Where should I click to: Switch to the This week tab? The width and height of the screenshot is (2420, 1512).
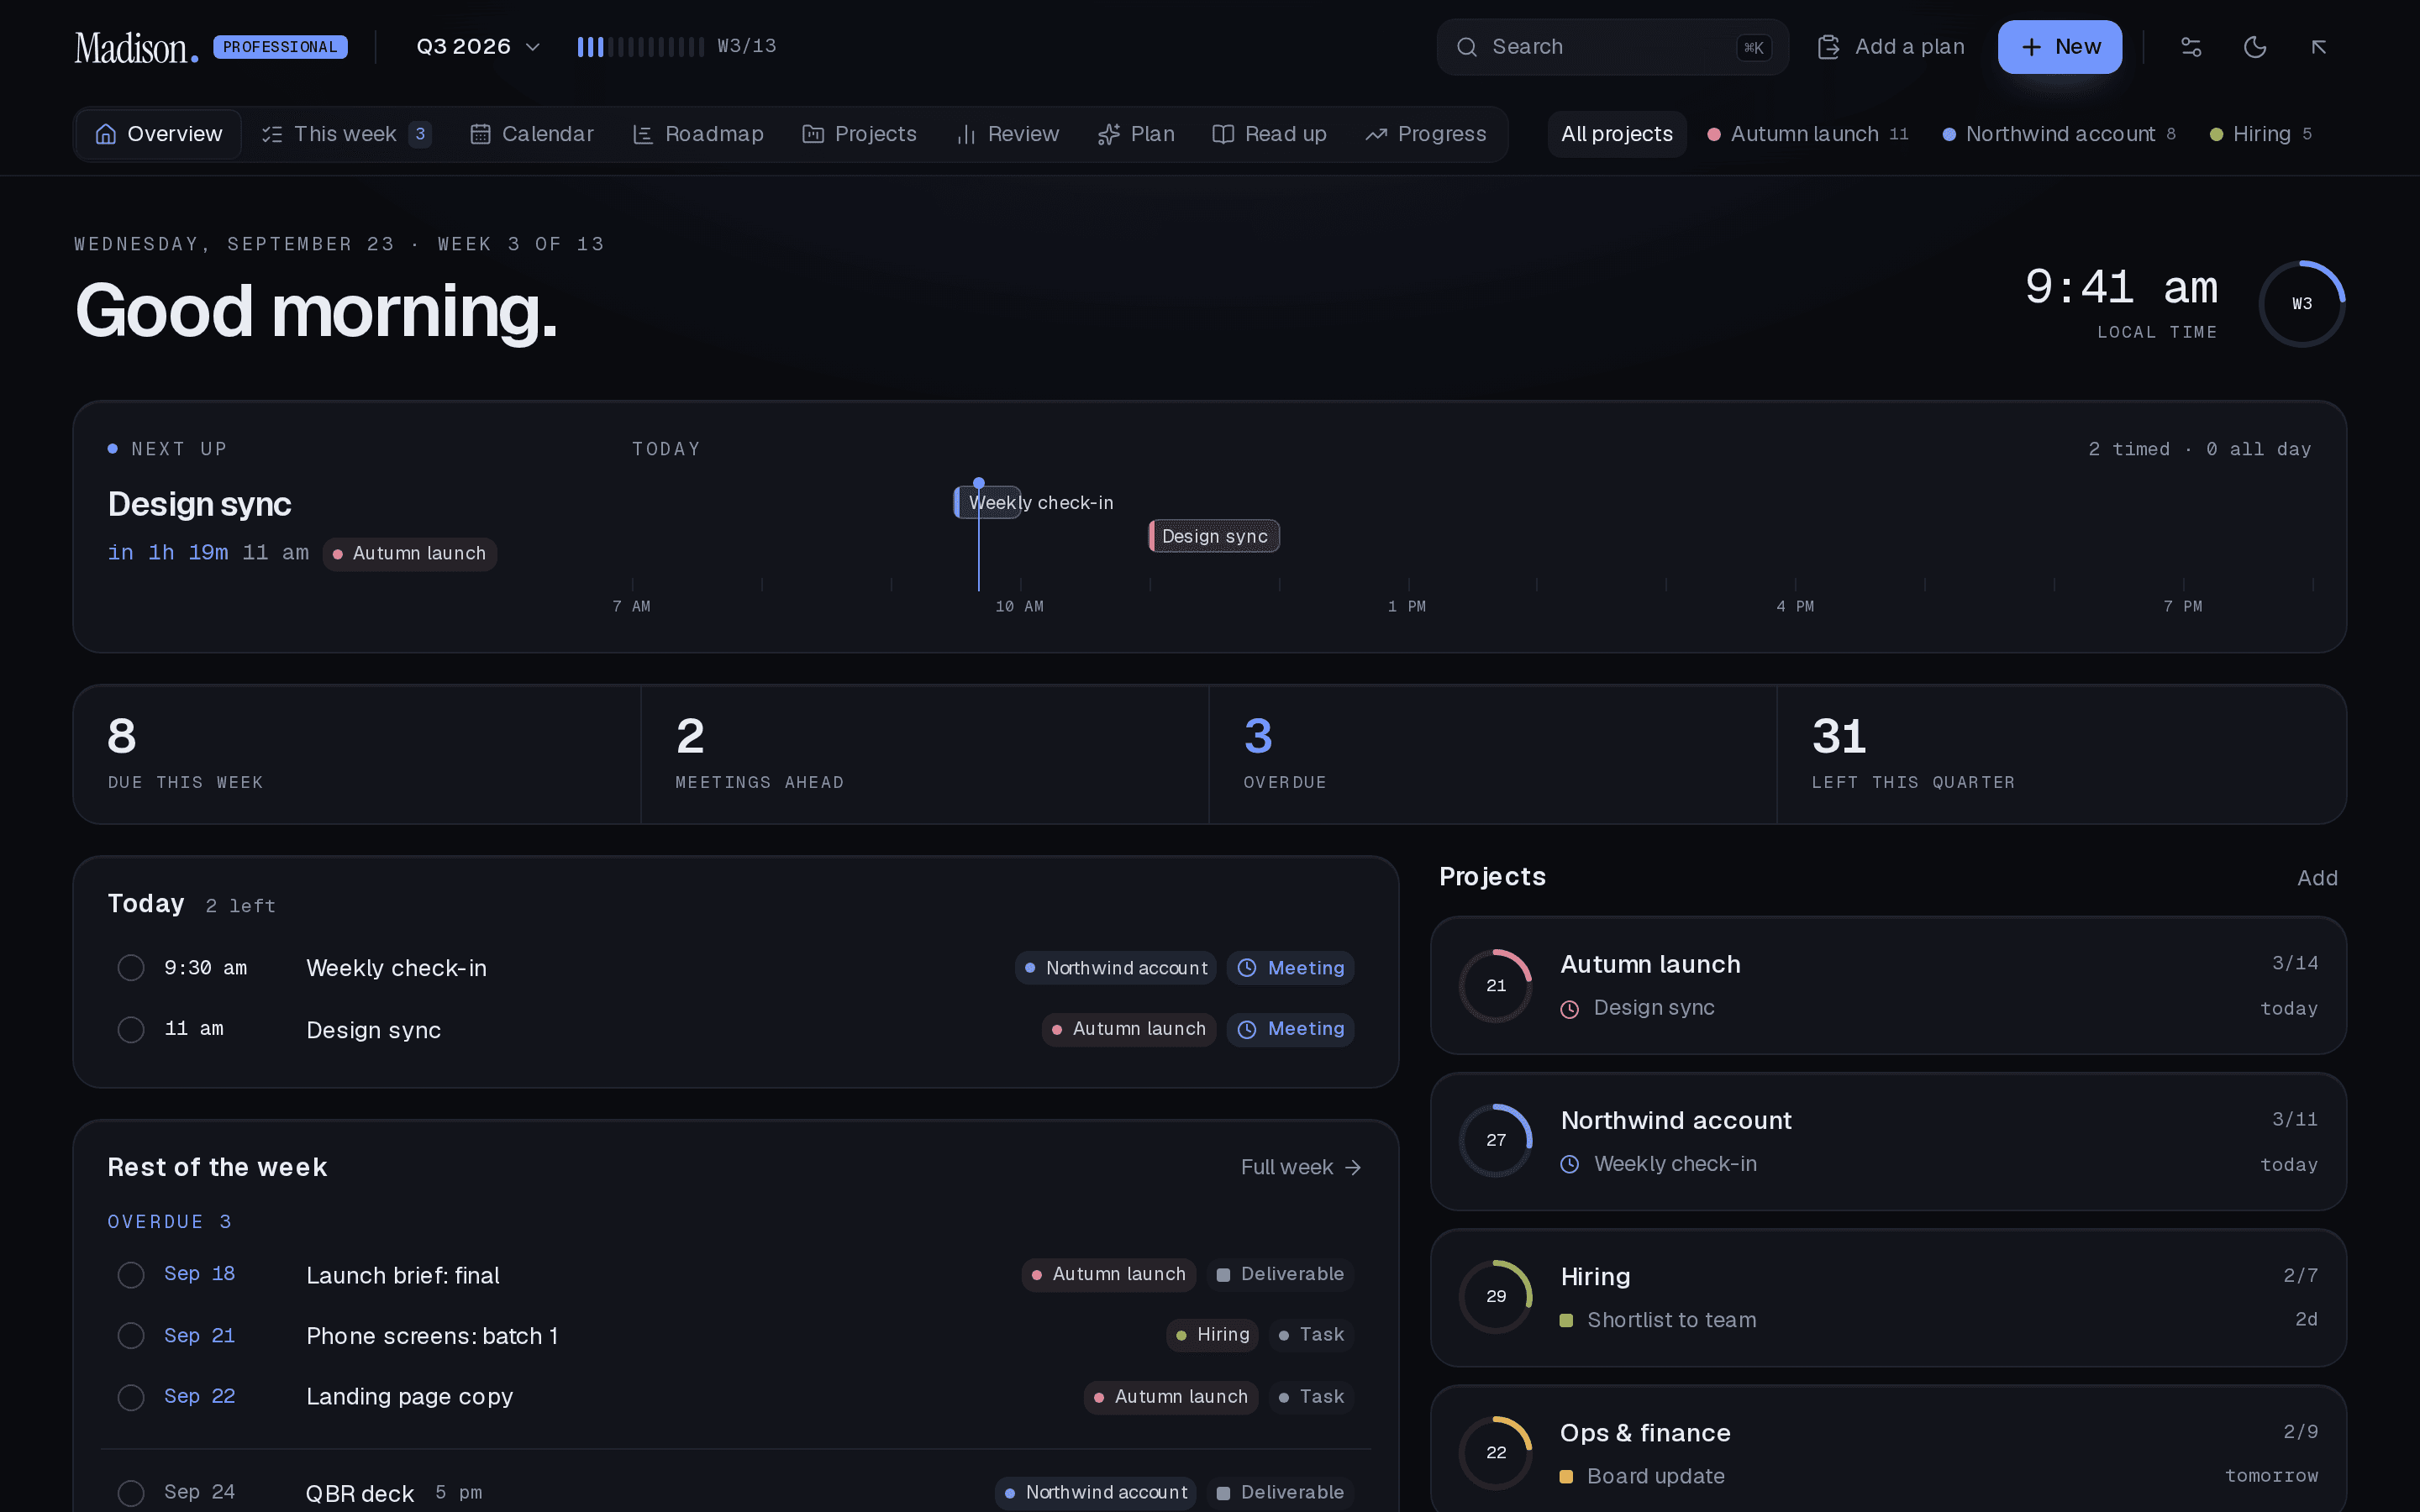tap(346, 134)
